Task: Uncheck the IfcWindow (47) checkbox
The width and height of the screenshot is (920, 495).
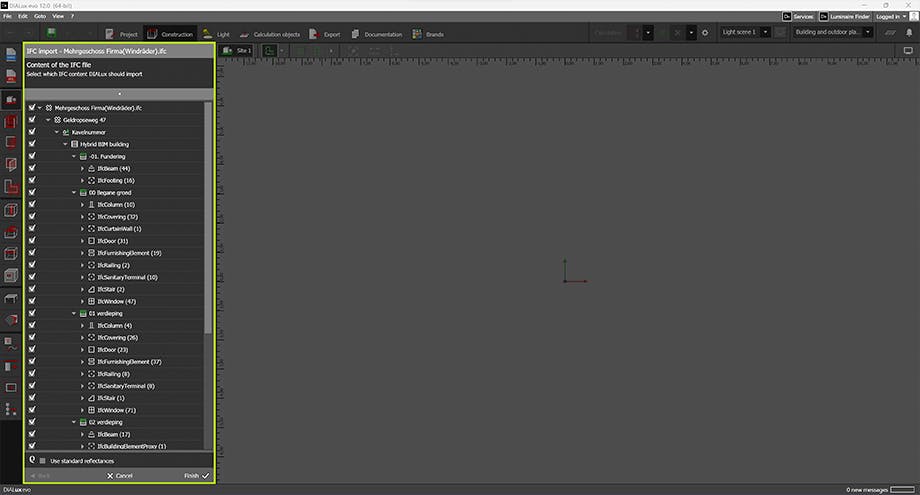Action: (x=32, y=301)
